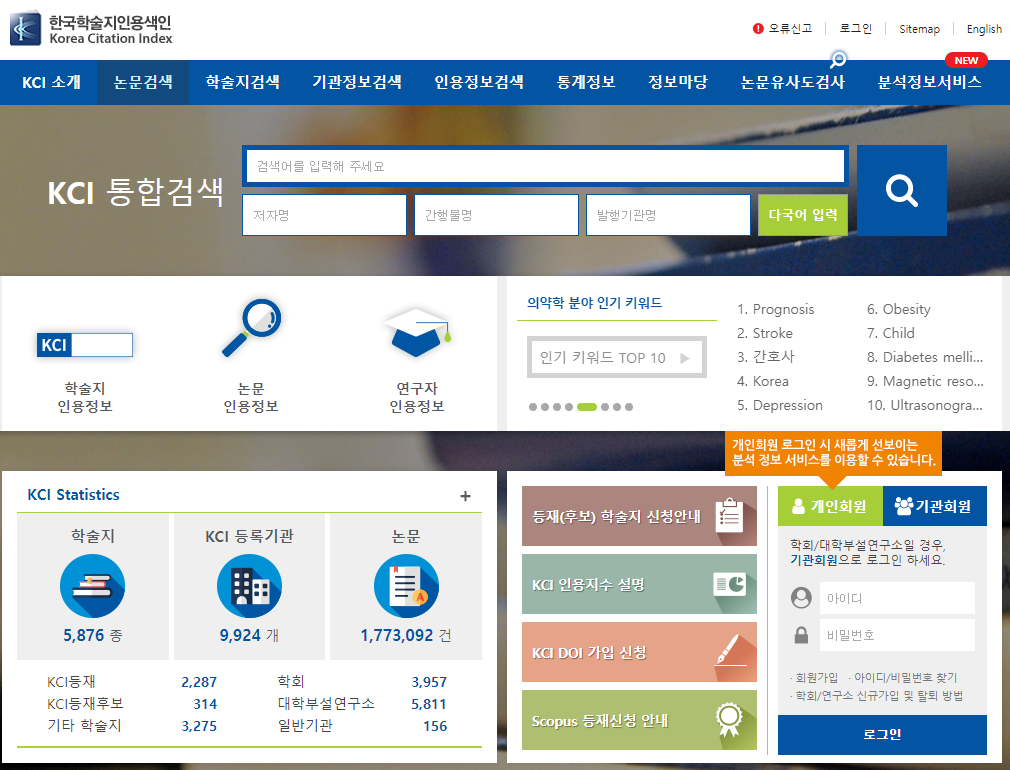The image size is (1010, 770).
Task: Click the NEW badge above 분석정보서비스
Action: coord(966,60)
